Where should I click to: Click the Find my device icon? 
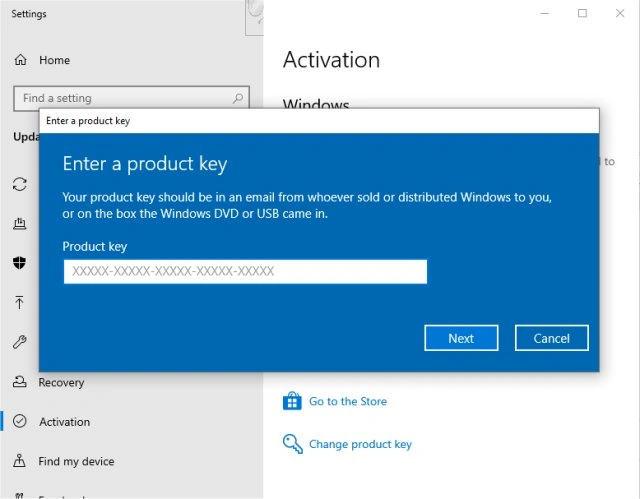tap(20, 461)
